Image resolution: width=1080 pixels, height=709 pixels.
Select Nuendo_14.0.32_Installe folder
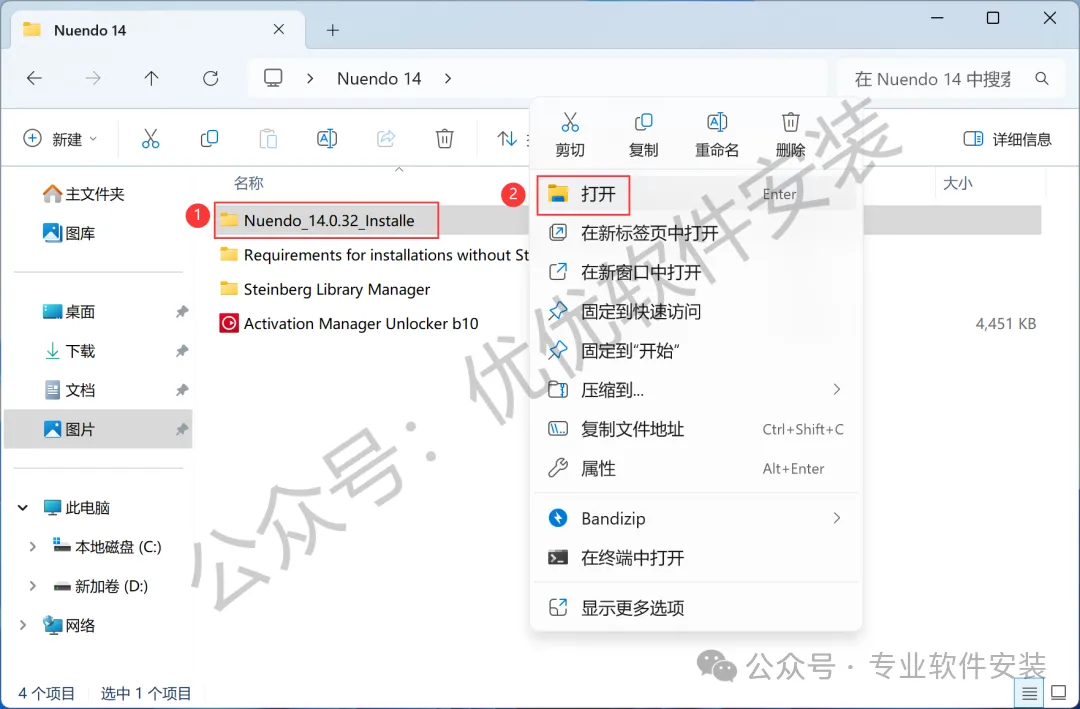click(326, 220)
